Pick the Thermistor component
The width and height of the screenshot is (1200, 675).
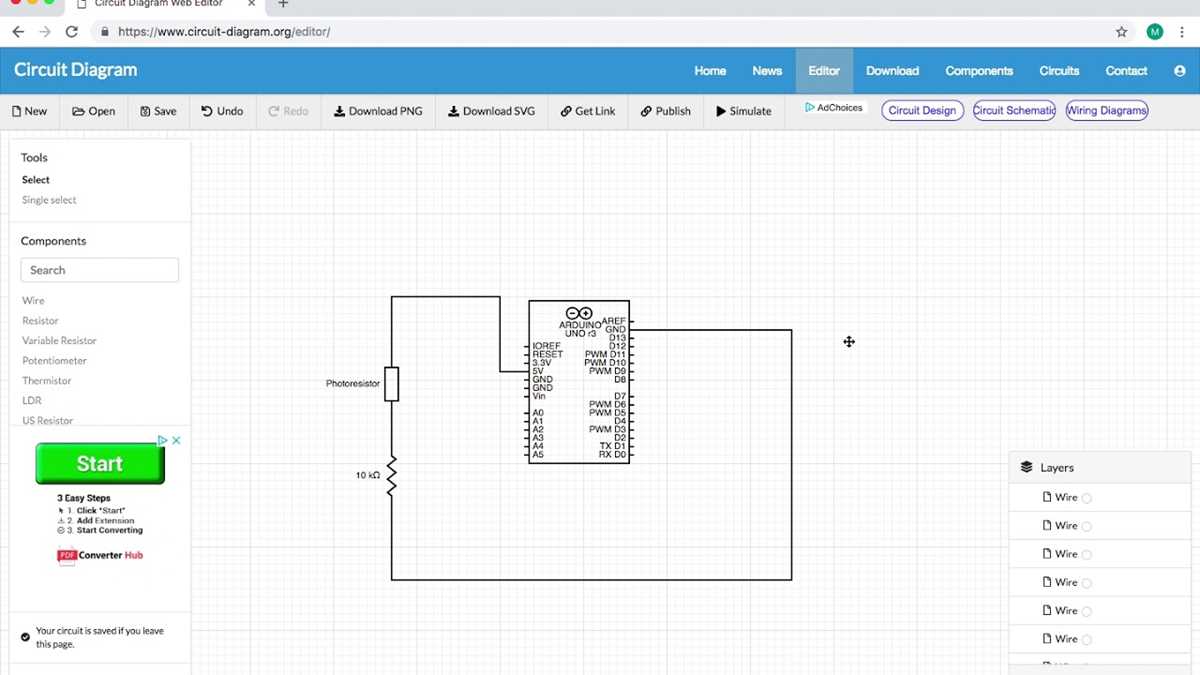47,380
